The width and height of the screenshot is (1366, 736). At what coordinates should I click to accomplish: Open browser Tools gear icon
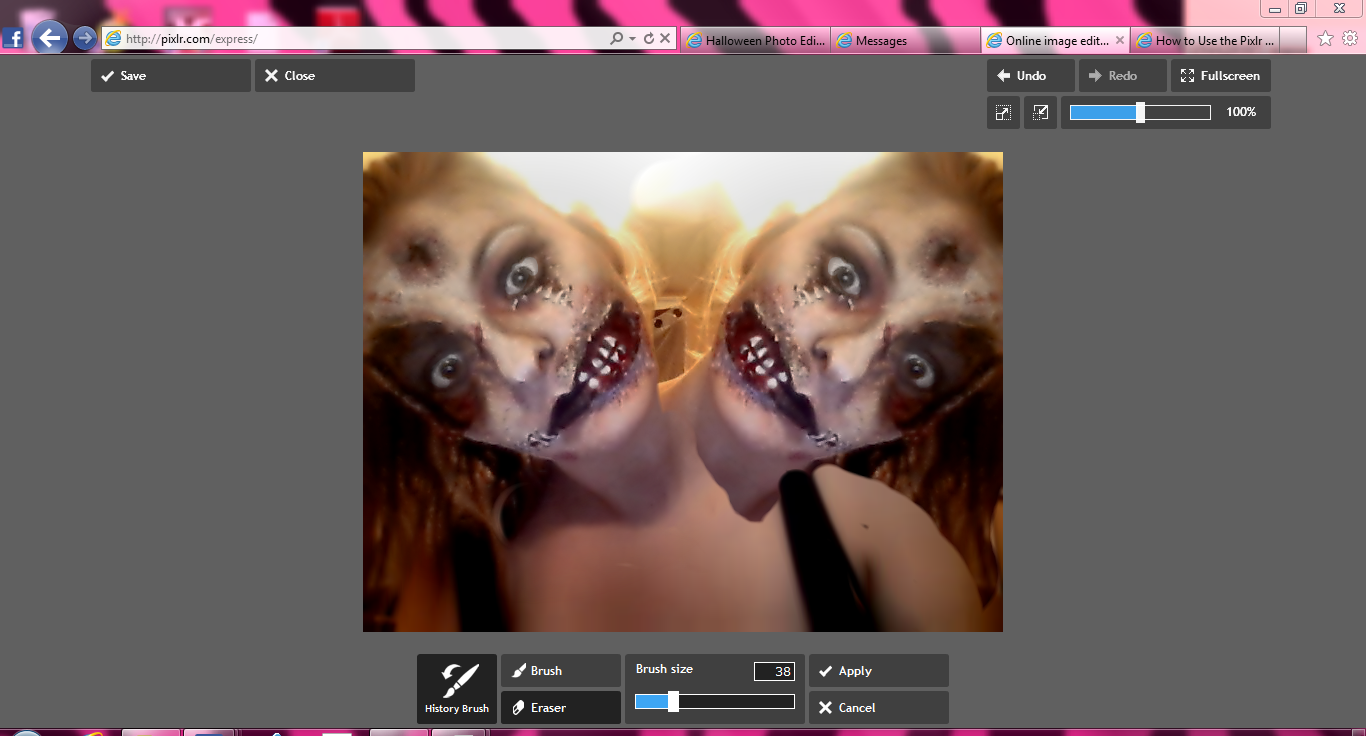coord(1350,39)
